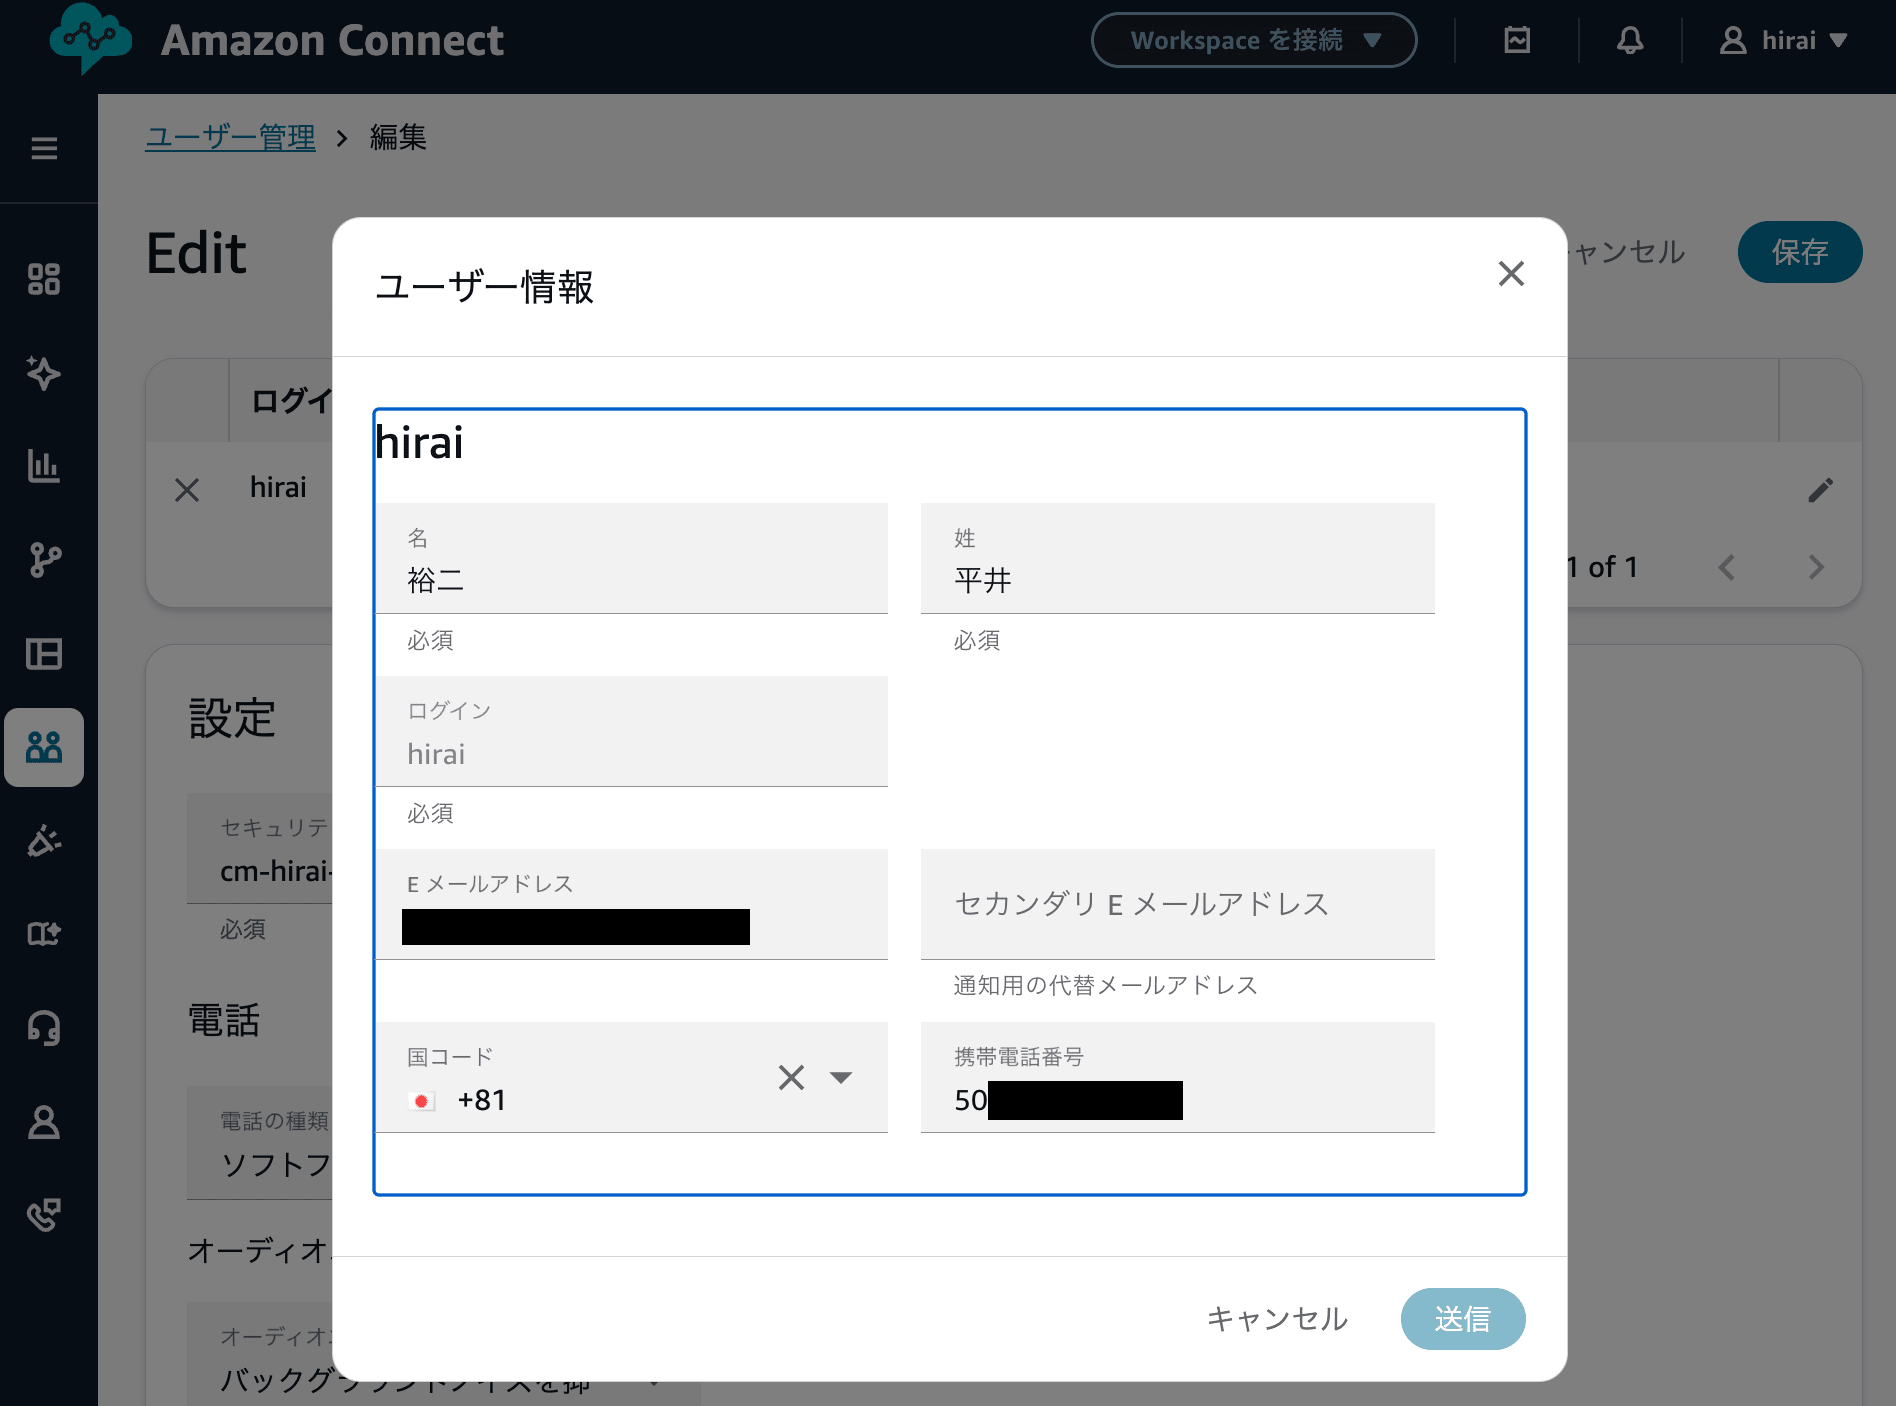
Task: Open the analytics bar chart icon
Action: tap(45, 467)
